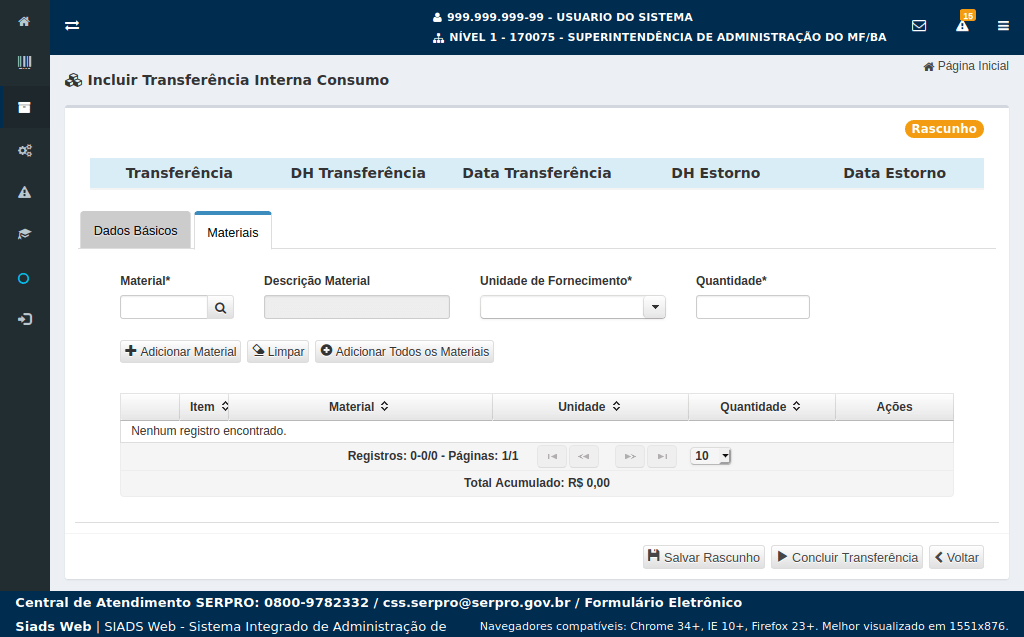This screenshot has height=637, width=1024.
Task: Open the barcode icon in sidebar
Action: 24,63
